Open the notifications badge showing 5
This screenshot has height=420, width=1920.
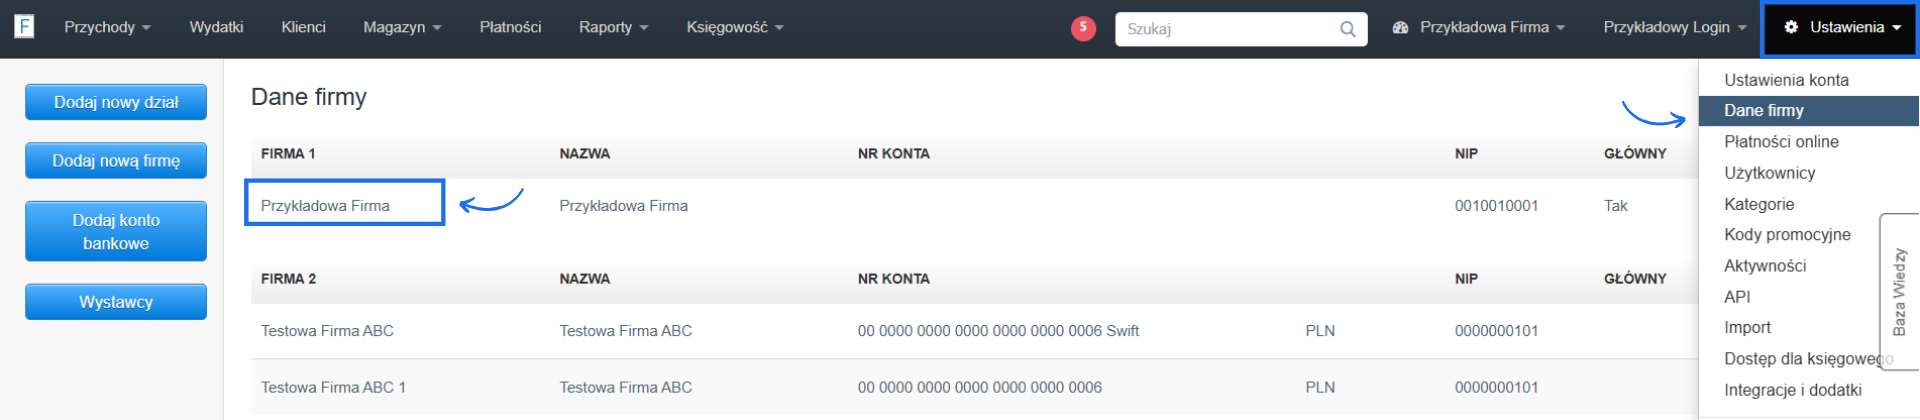pyautogui.click(x=1083, y=28)
